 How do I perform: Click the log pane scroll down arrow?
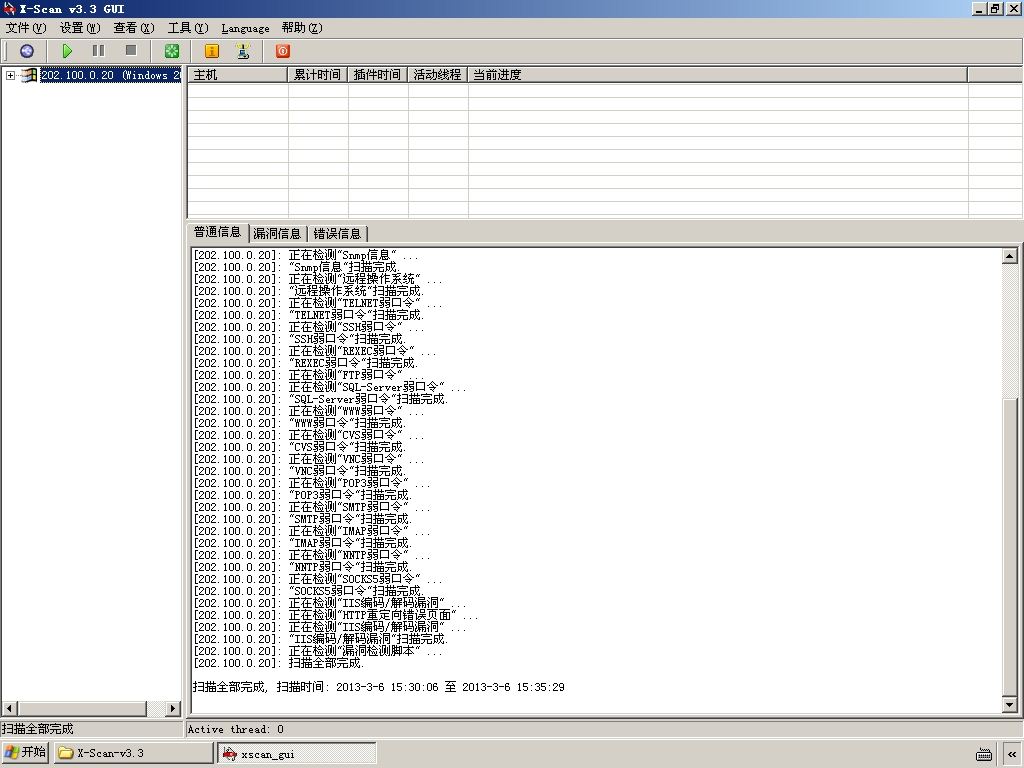click(1010, 705)
